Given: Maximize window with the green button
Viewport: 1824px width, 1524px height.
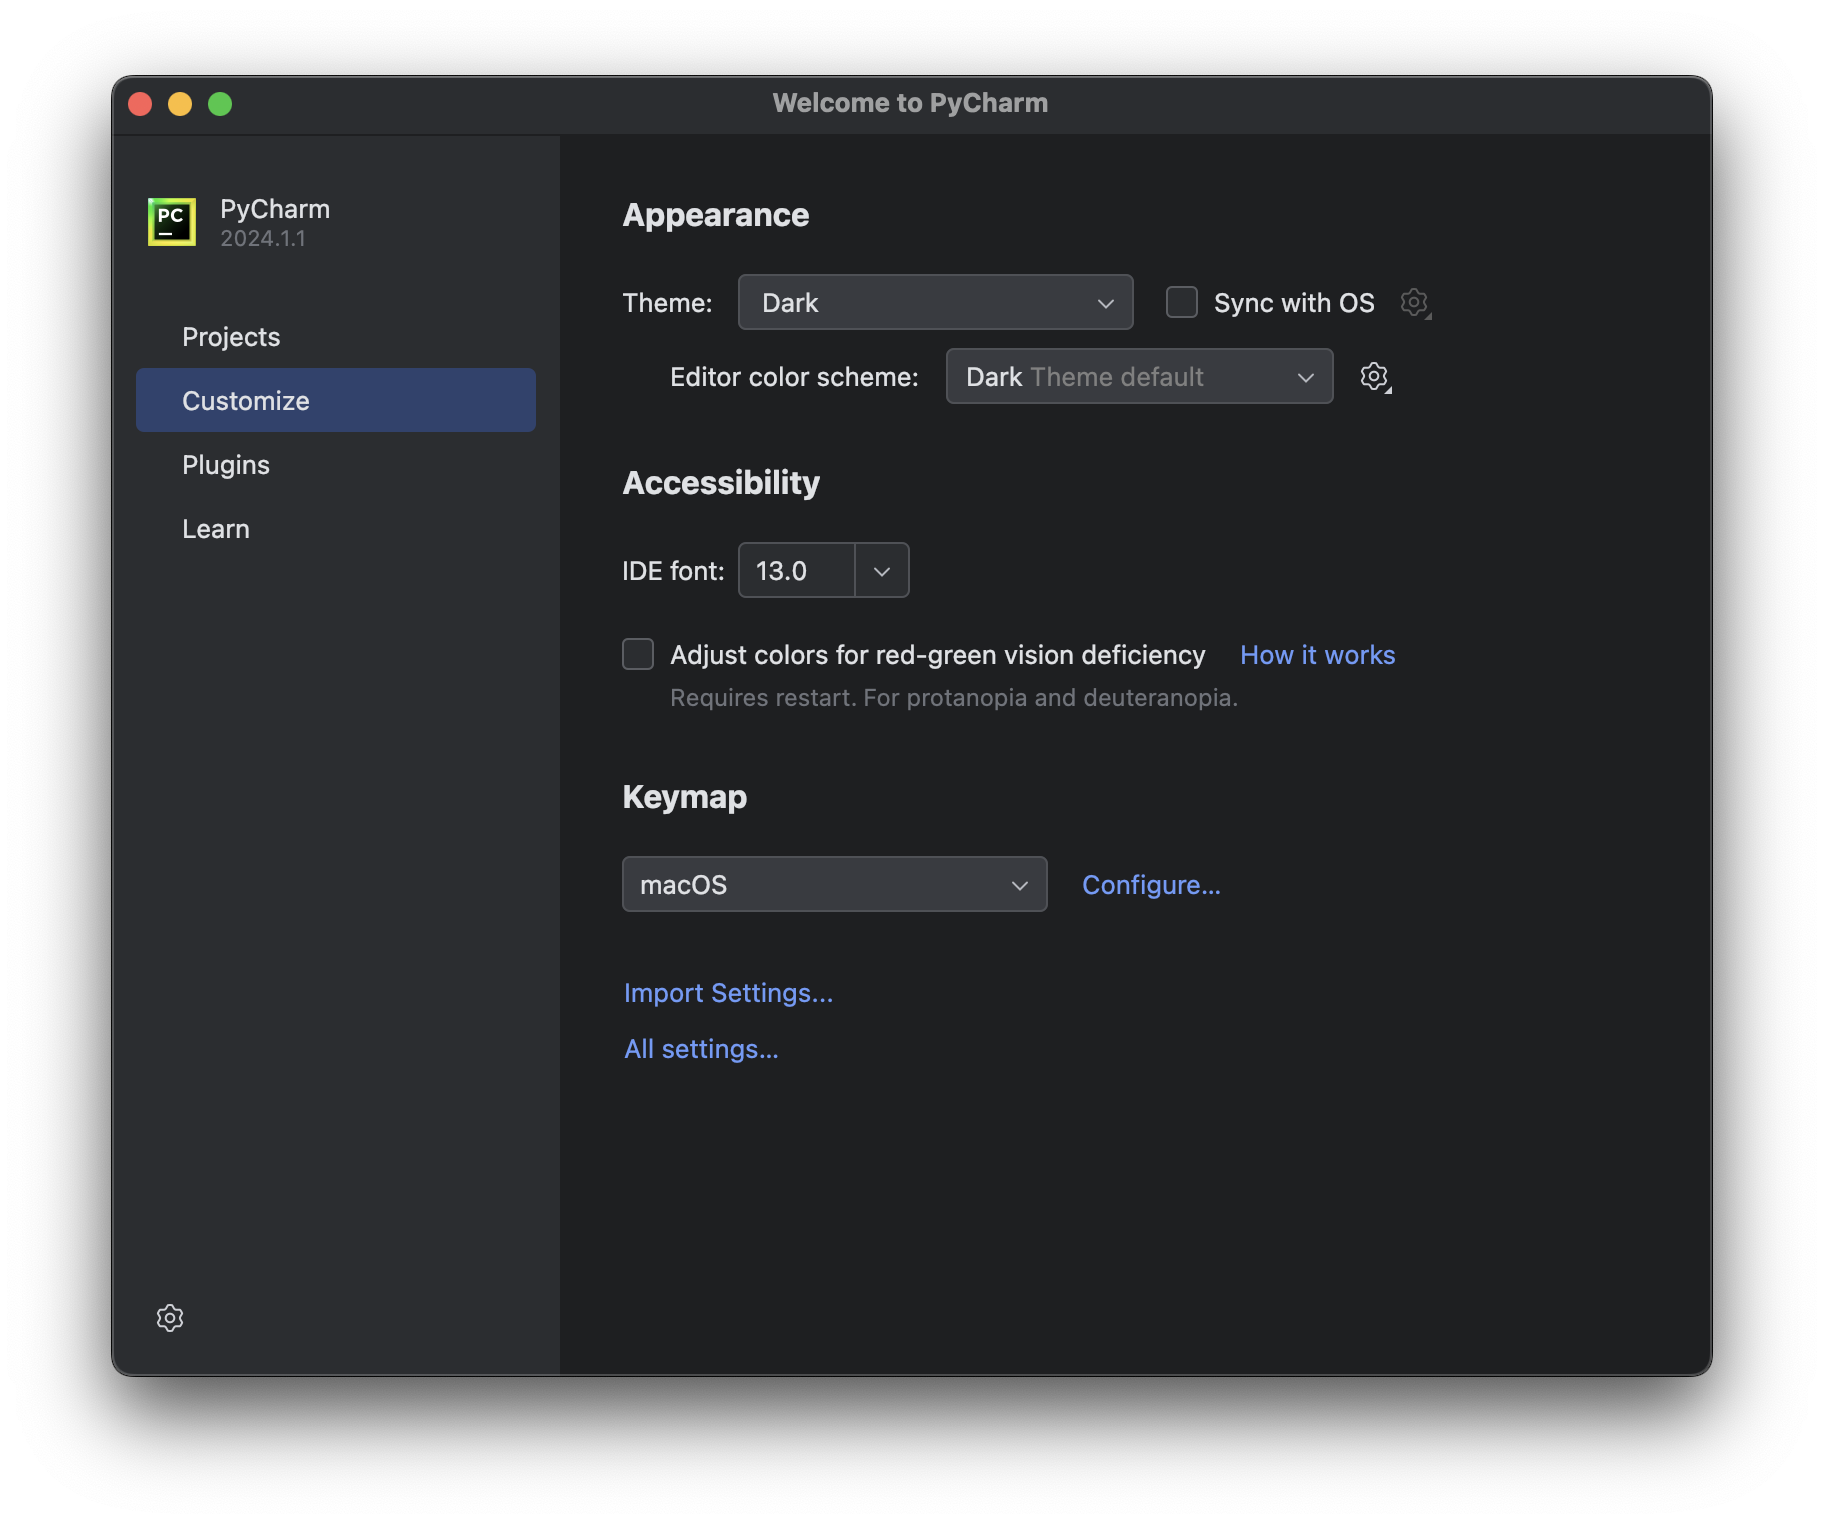Looking at the screenshot, I should click(x=220, y=104).
